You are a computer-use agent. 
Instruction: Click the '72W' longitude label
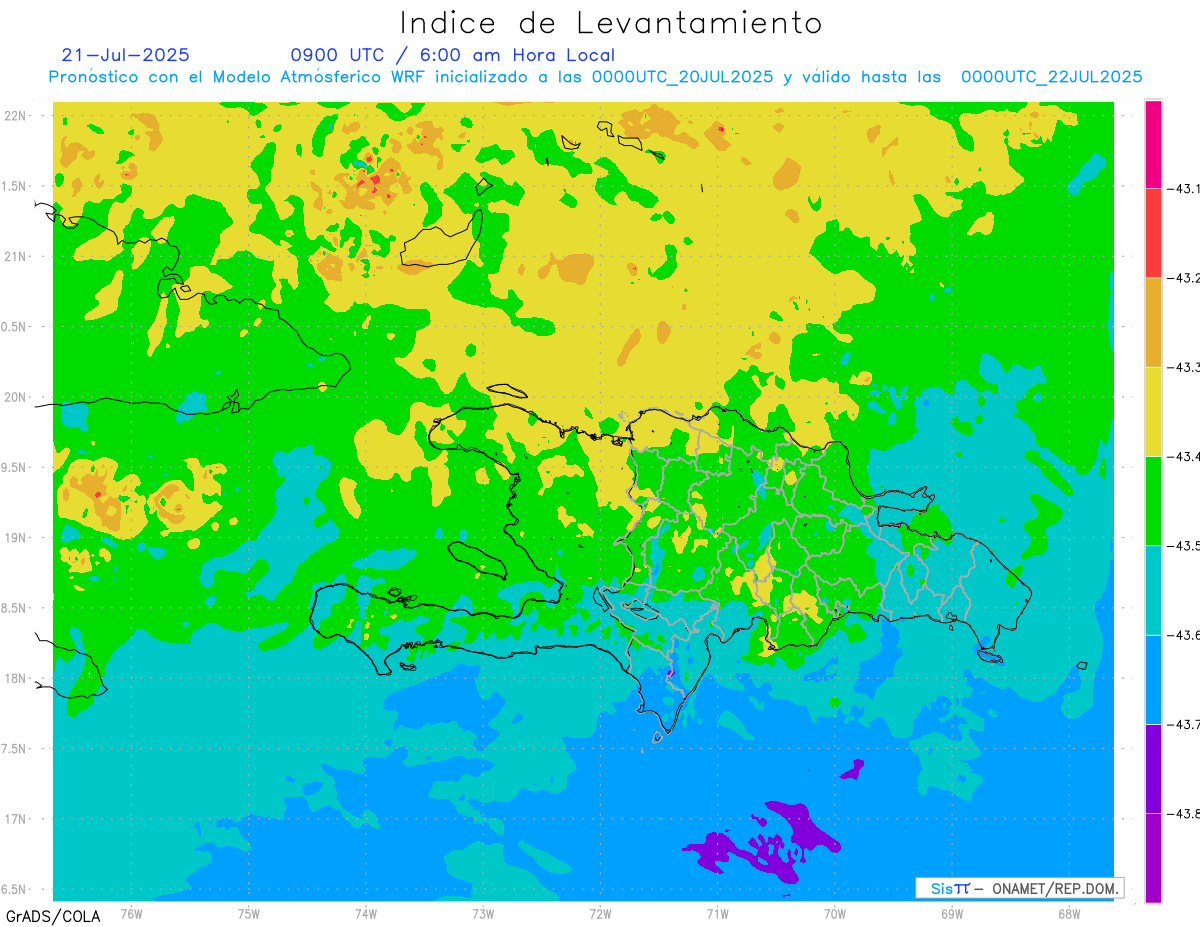tap(600, 913)
